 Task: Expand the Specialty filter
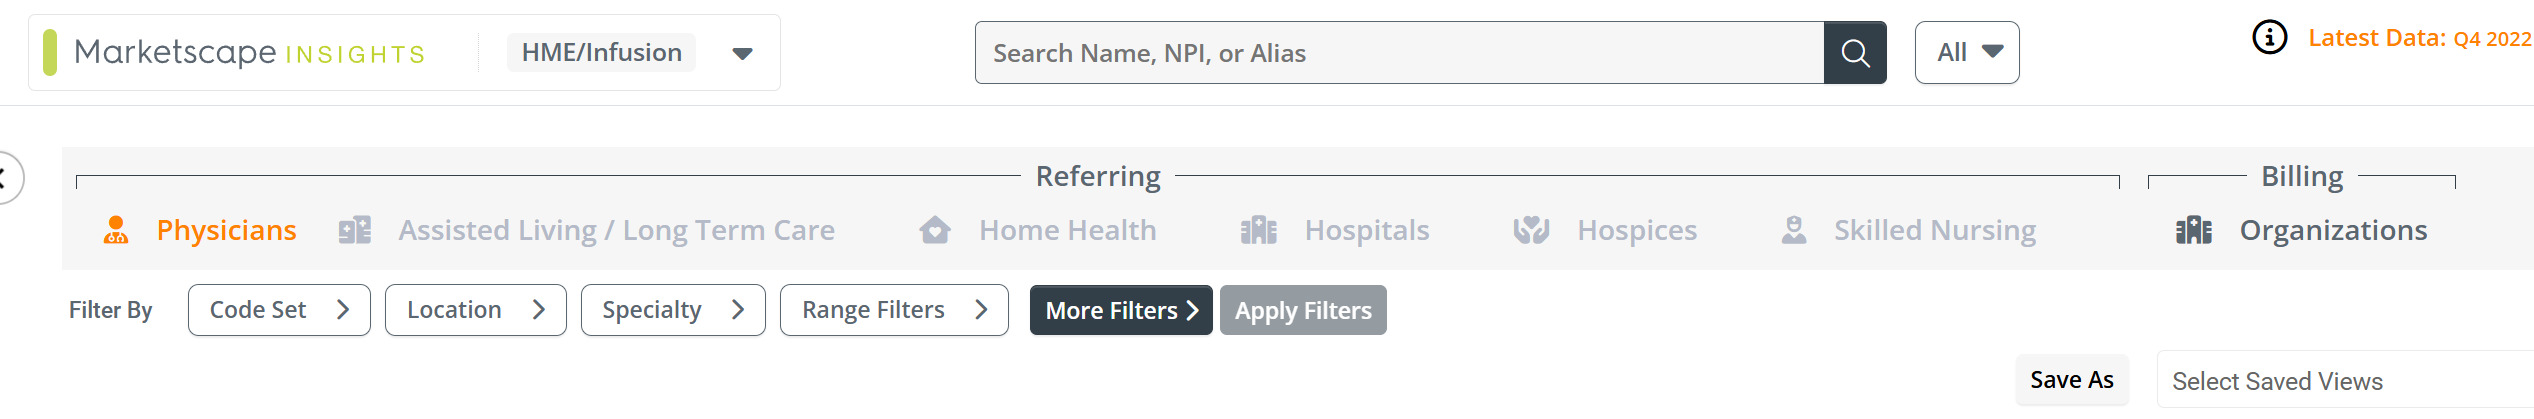click(673, 310)
